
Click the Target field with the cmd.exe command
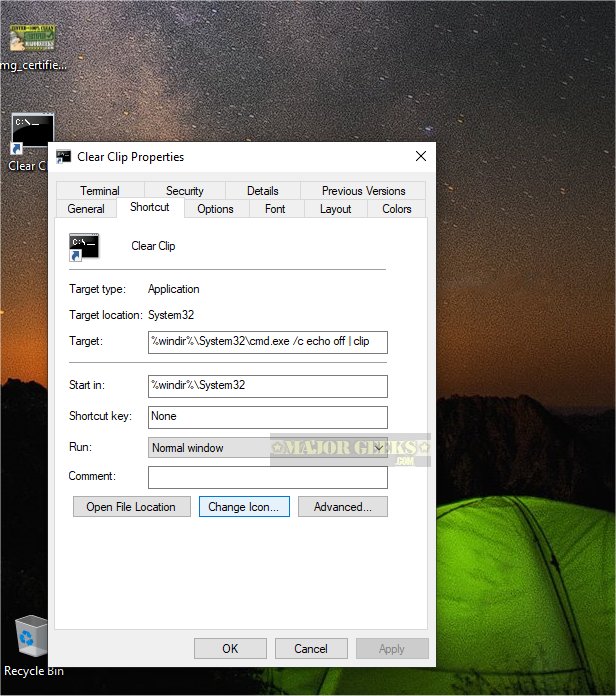[268, 342]
